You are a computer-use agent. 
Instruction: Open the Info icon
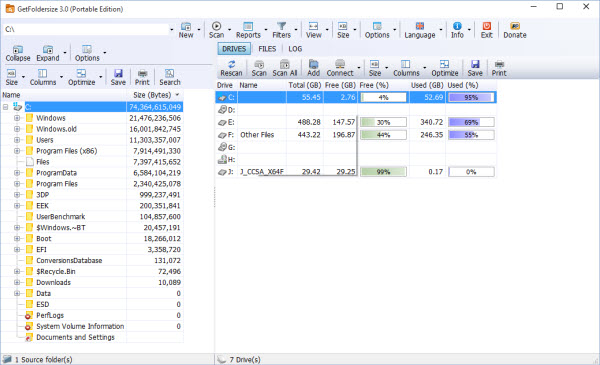pyautogui.click(x=457, y=26)
